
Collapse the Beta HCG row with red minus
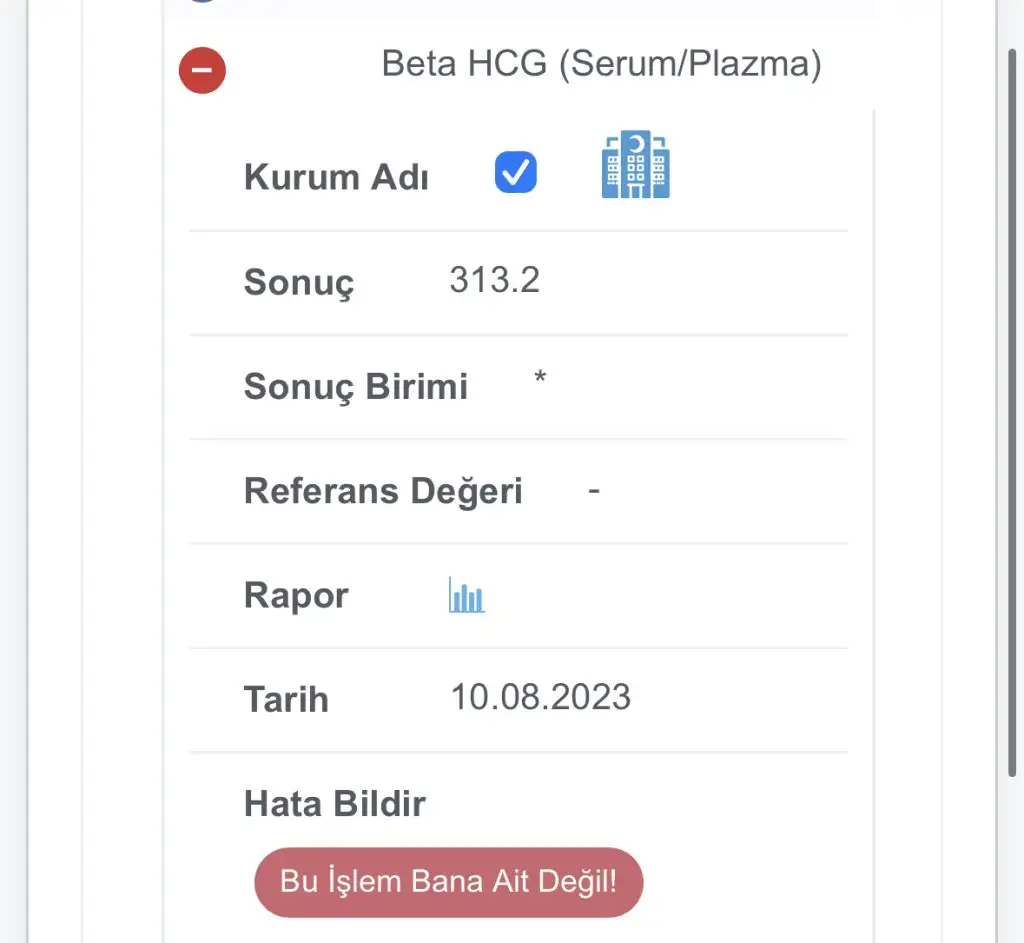pos(202,71)
